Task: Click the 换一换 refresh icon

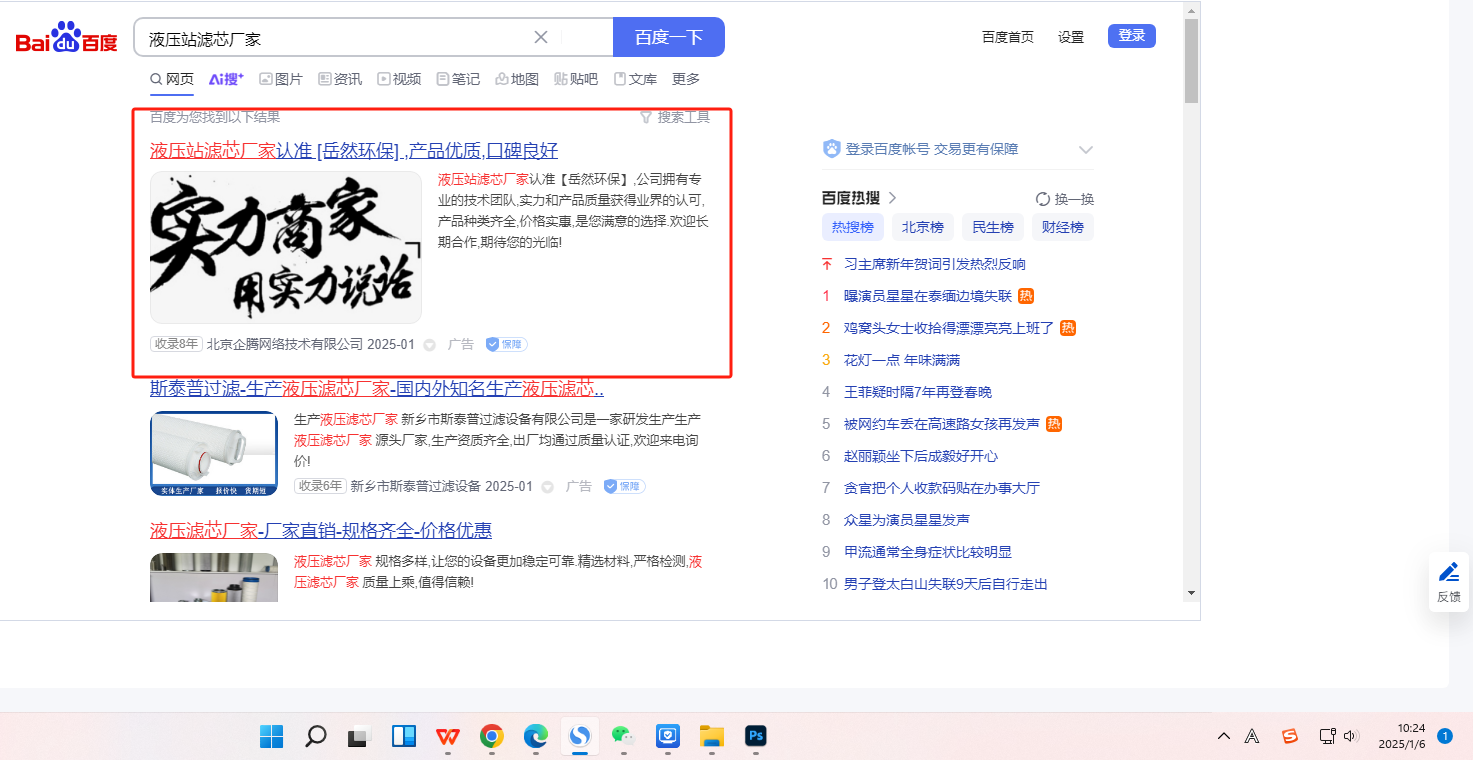Action: (x=1043, y=199)
